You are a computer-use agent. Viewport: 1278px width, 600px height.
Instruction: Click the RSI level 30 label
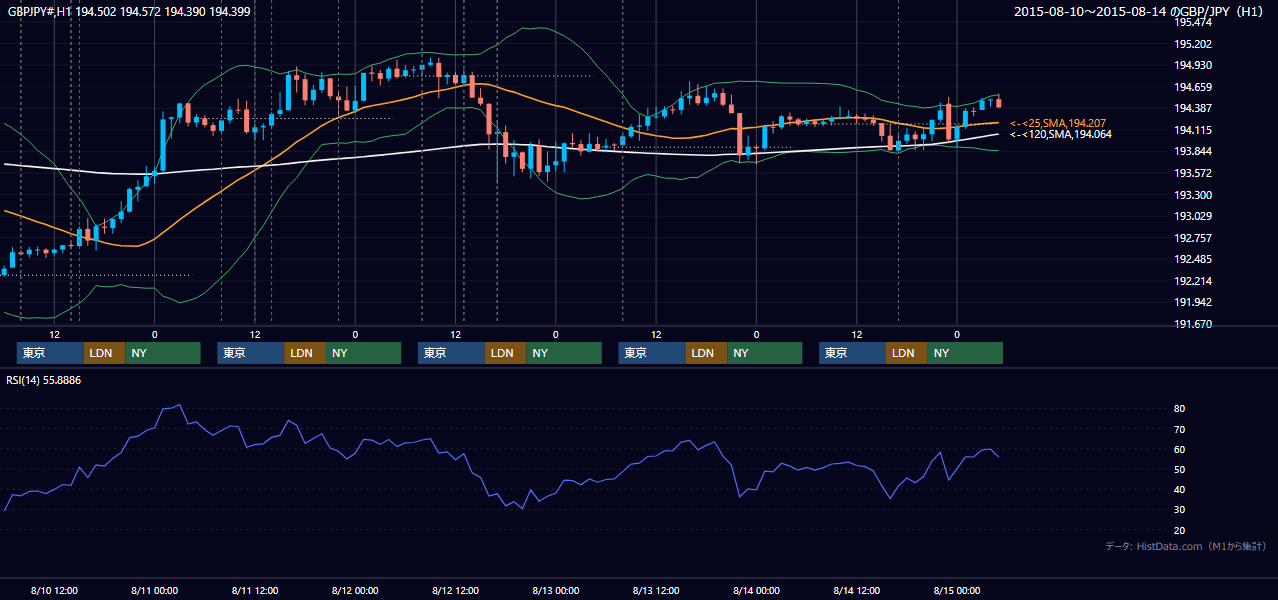(1180, 510)
